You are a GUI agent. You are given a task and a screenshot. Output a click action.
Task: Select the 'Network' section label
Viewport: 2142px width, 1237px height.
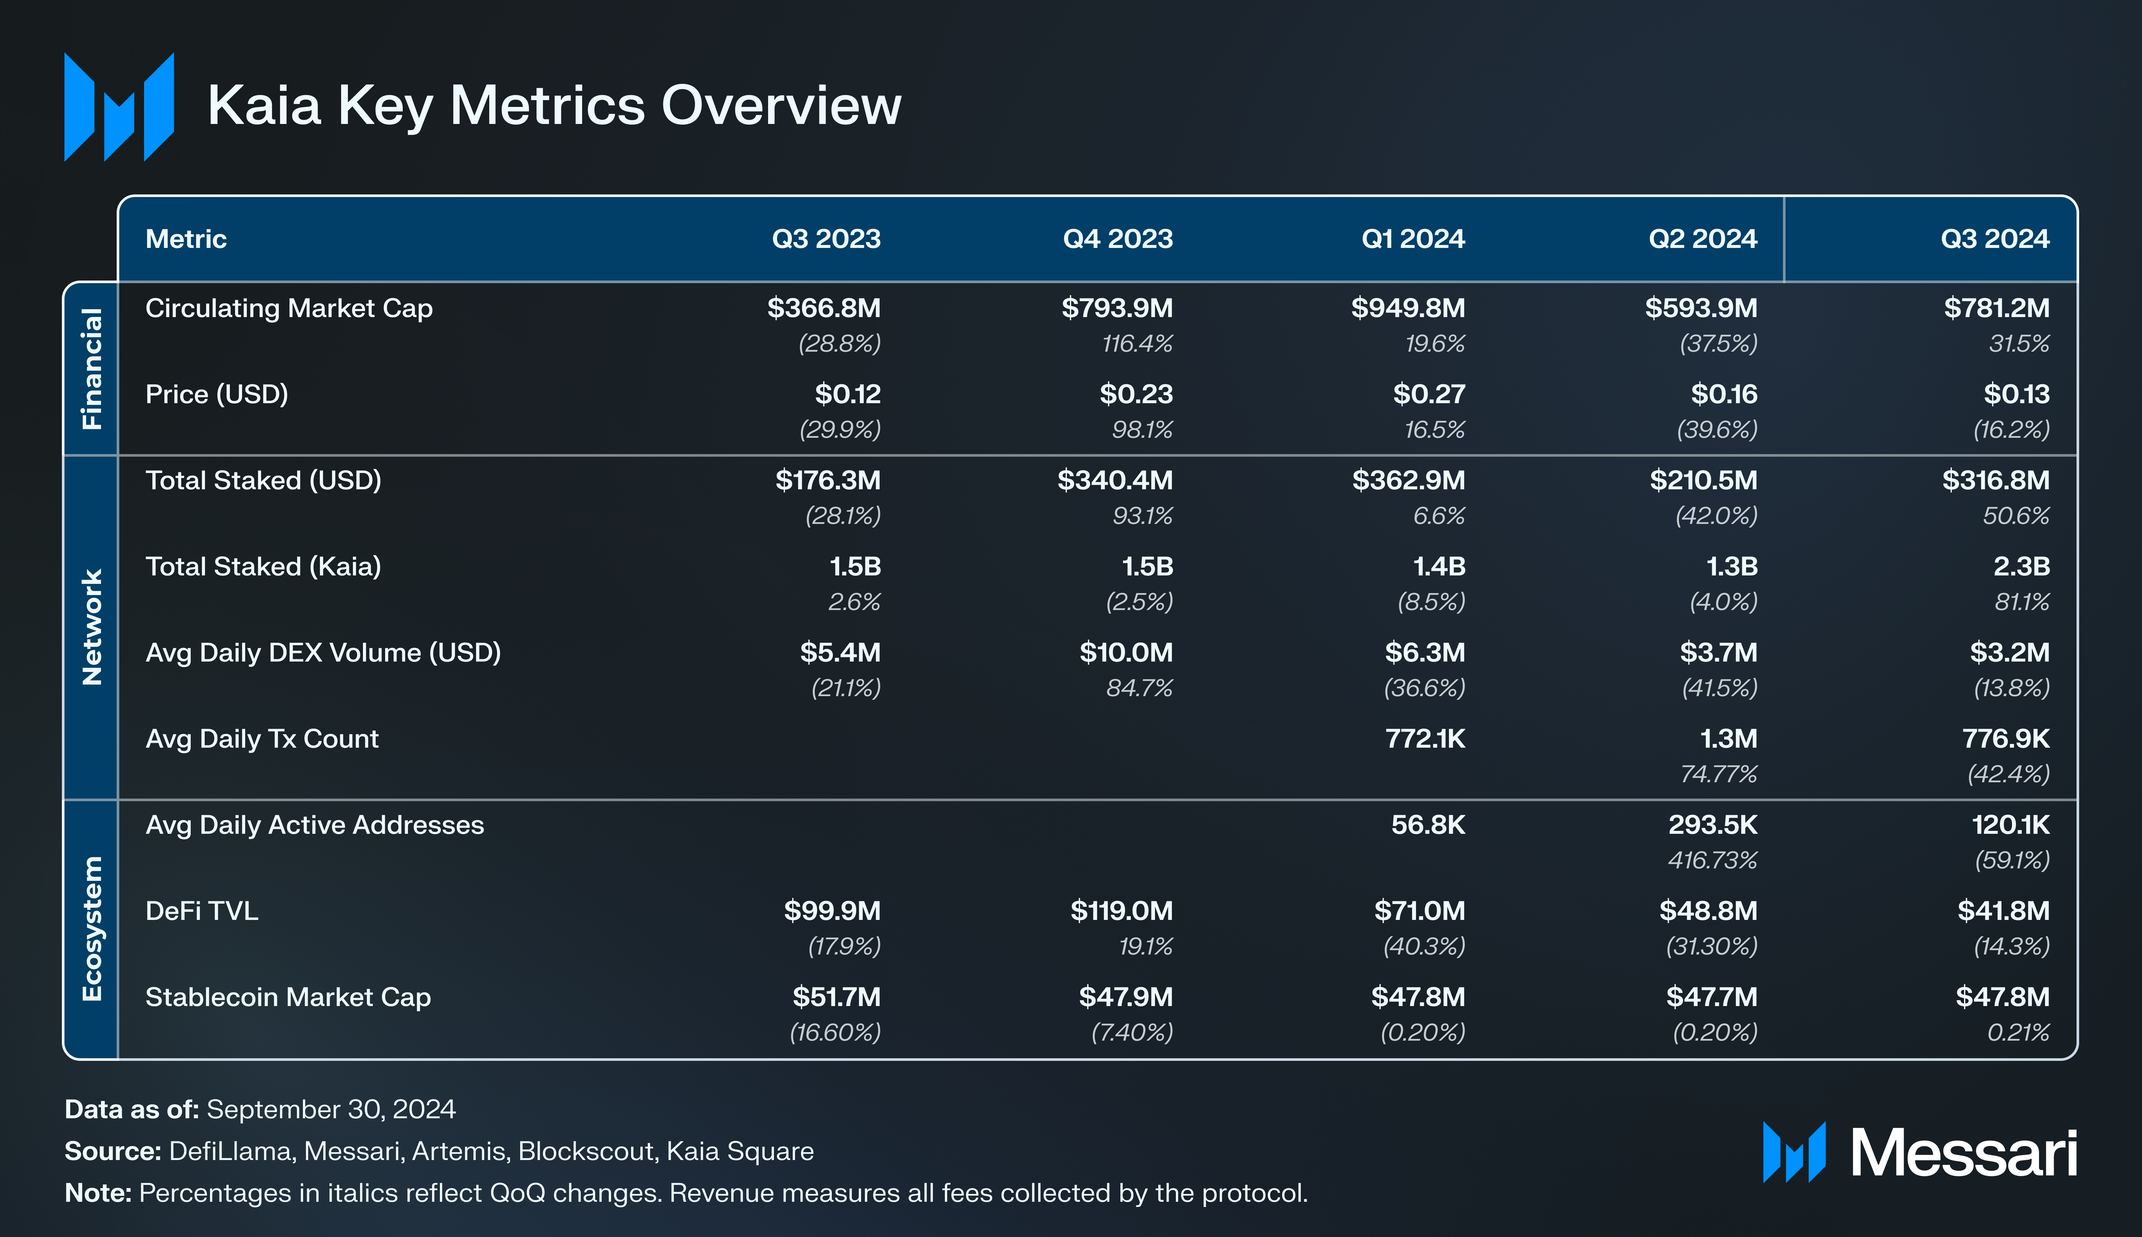click(x=91, y=627)
